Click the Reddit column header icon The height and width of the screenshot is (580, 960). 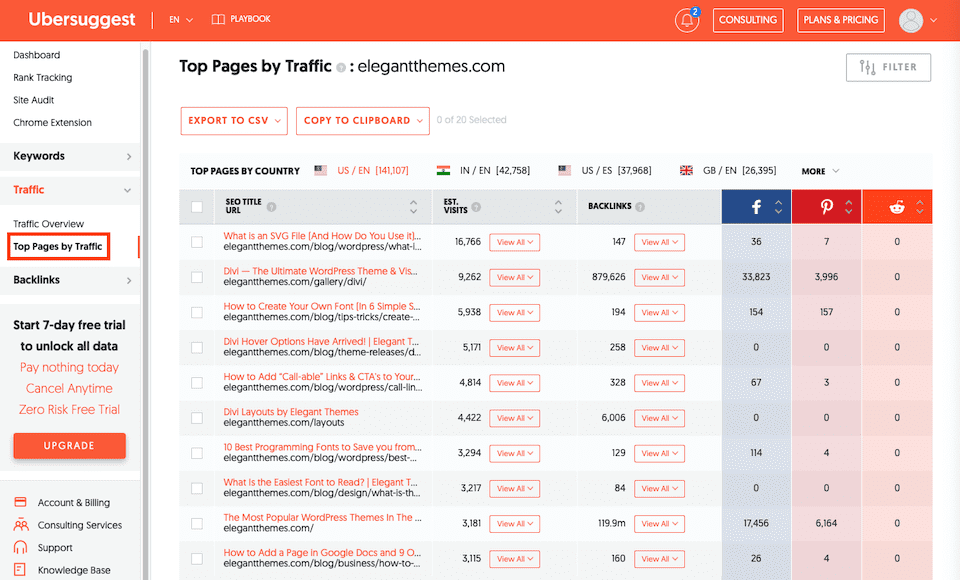pos(897,207)
